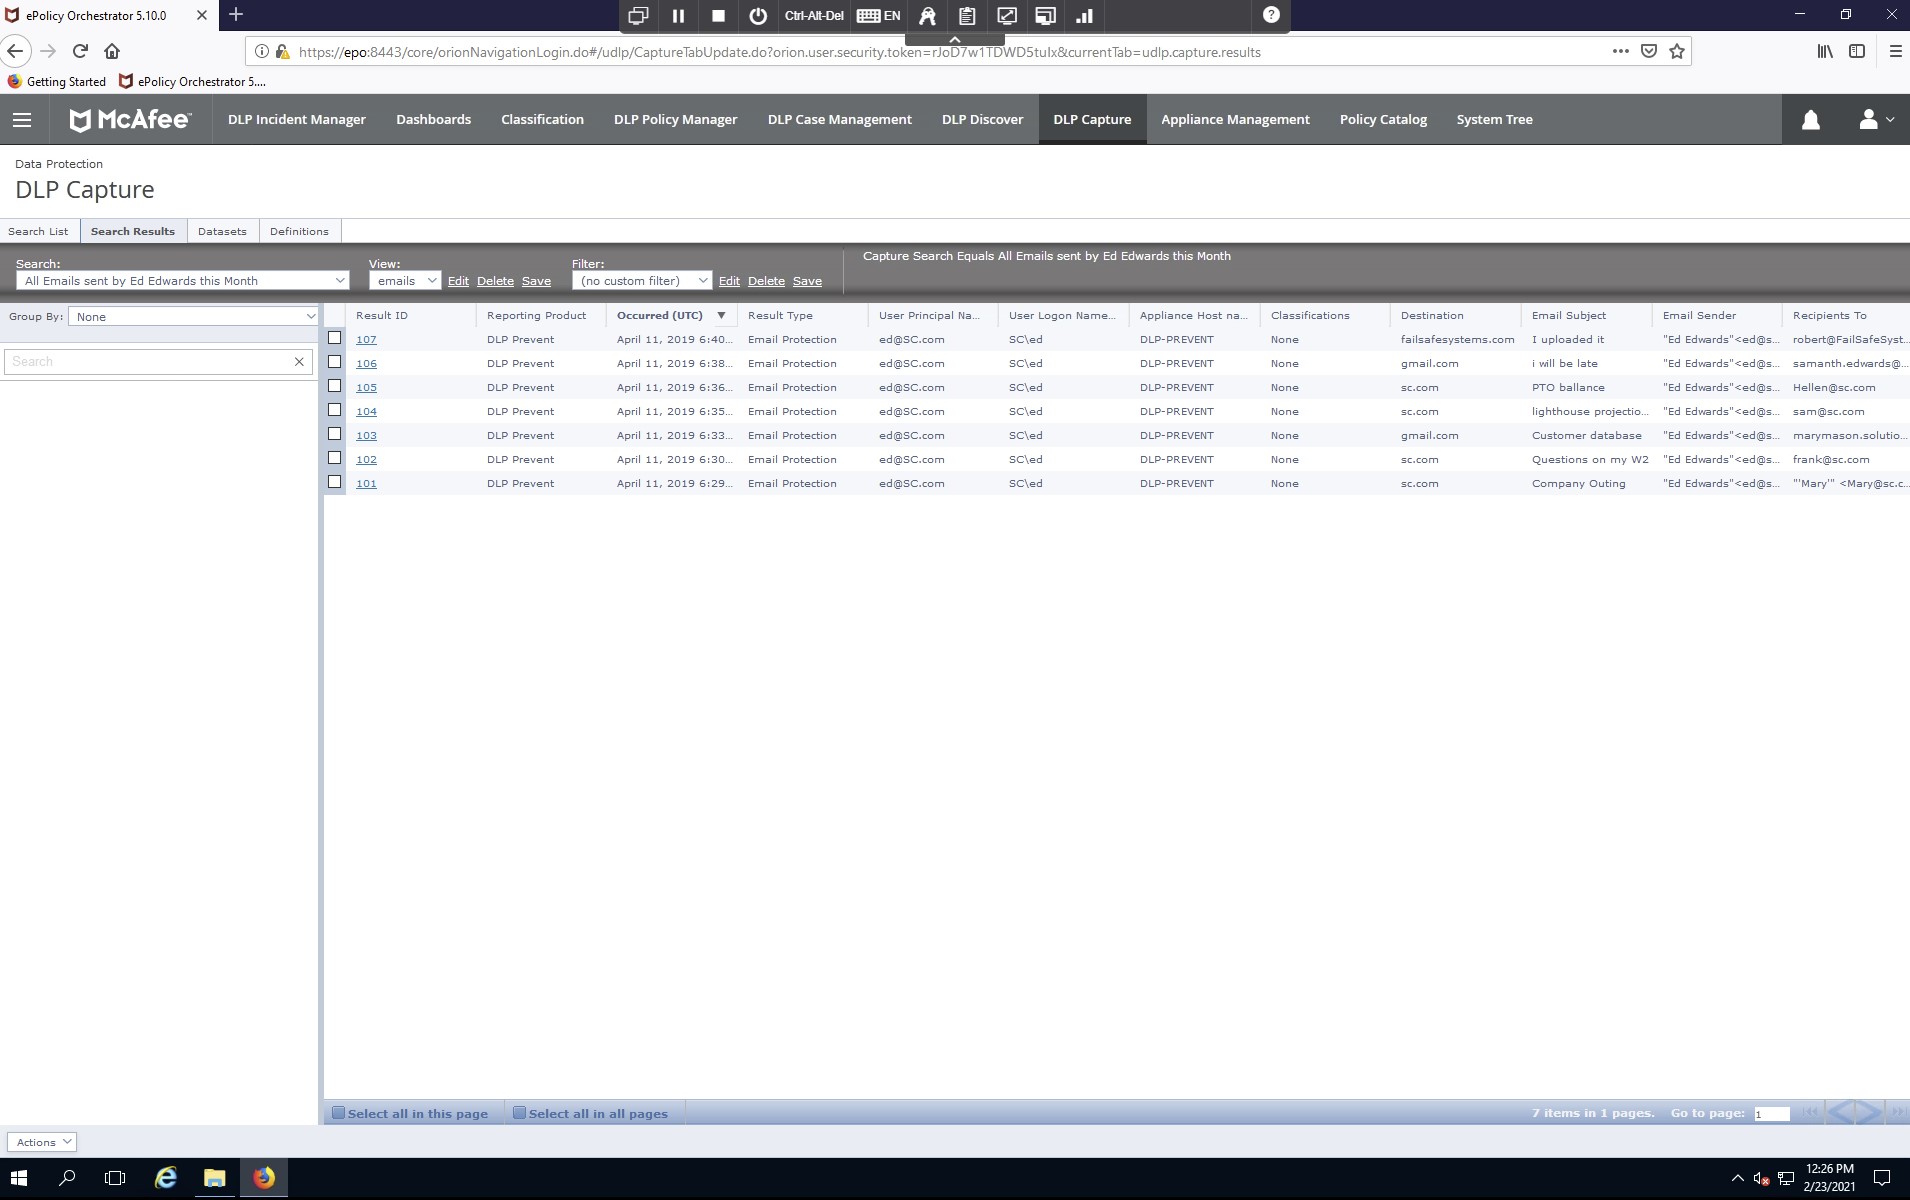Click the help question mark icon
Screen dimensions: 1910x1200
[1271, 15]
